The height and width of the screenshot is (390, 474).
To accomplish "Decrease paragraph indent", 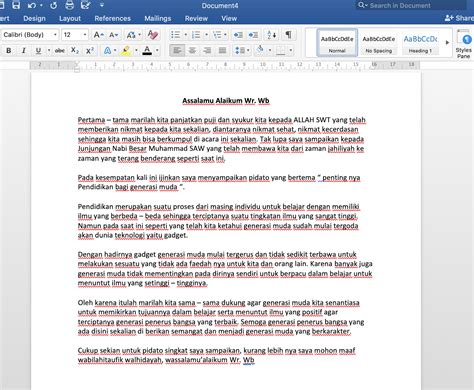I will click(238, 35).
